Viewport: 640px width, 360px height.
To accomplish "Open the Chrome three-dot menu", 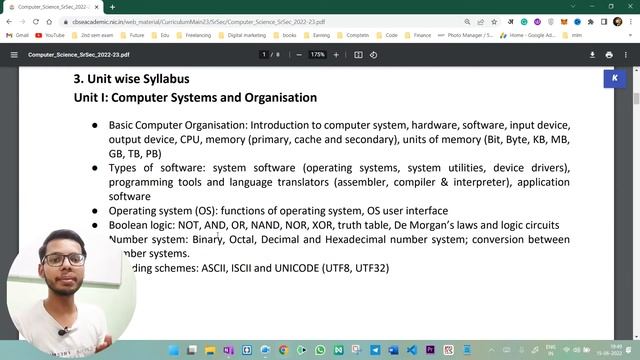I will click(x=631, y=22).
